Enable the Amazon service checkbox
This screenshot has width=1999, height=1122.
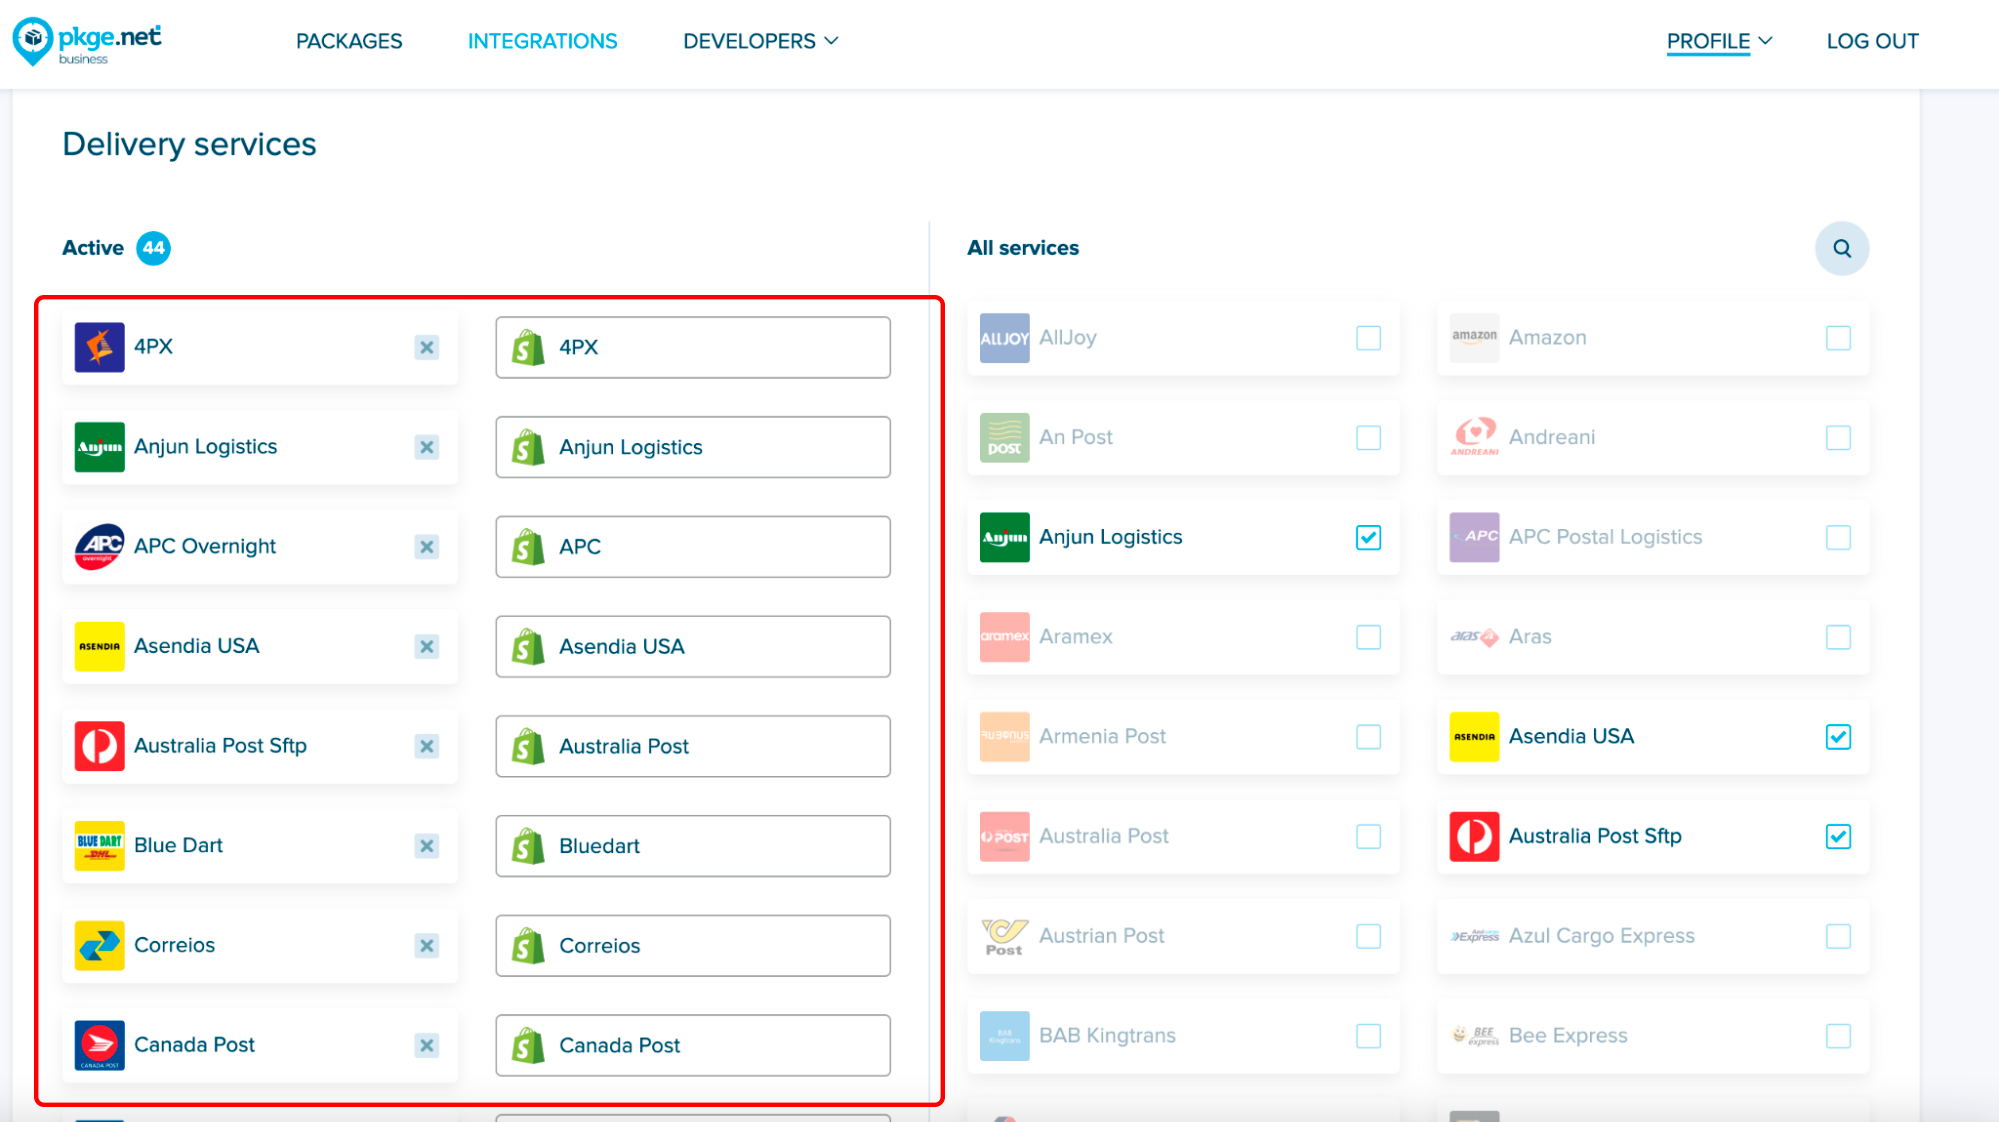(x=1838, y=338)
